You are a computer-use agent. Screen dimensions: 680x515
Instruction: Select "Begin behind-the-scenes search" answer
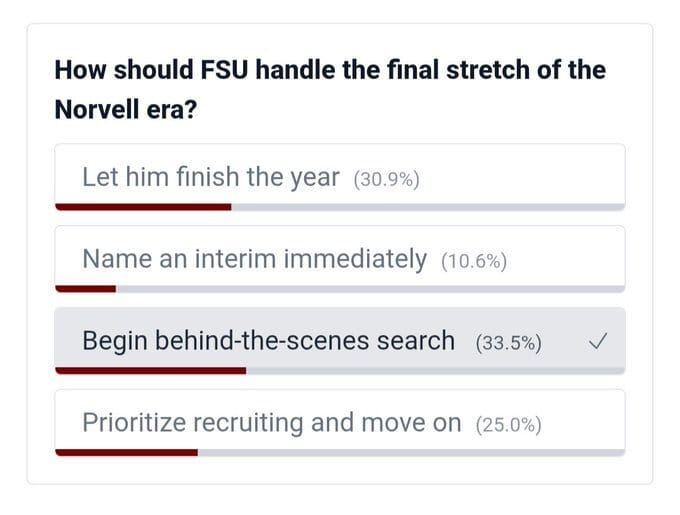point(268,341)
